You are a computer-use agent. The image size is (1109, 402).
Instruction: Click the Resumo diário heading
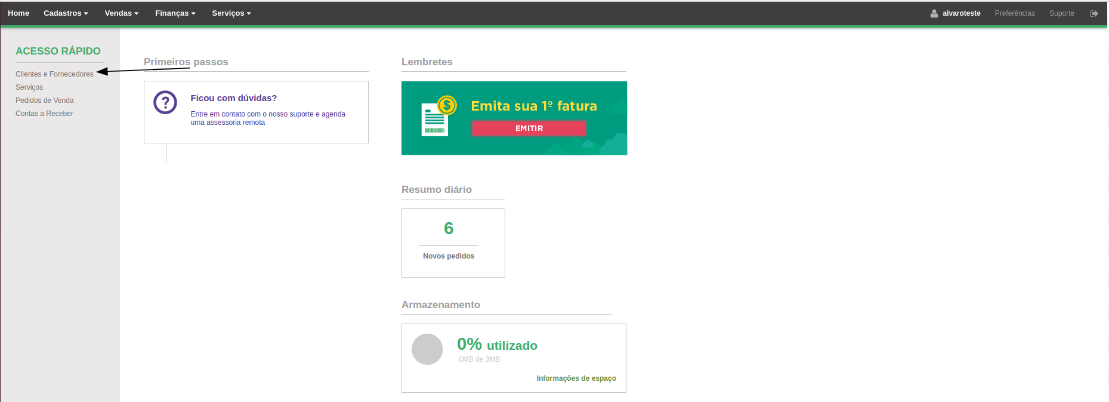coord(436,190)
